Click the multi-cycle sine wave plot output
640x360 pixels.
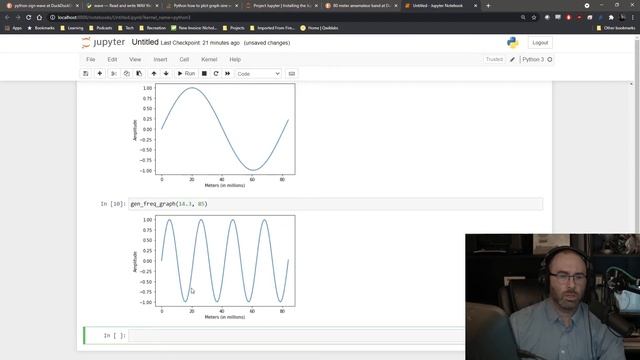coord(214,267)
